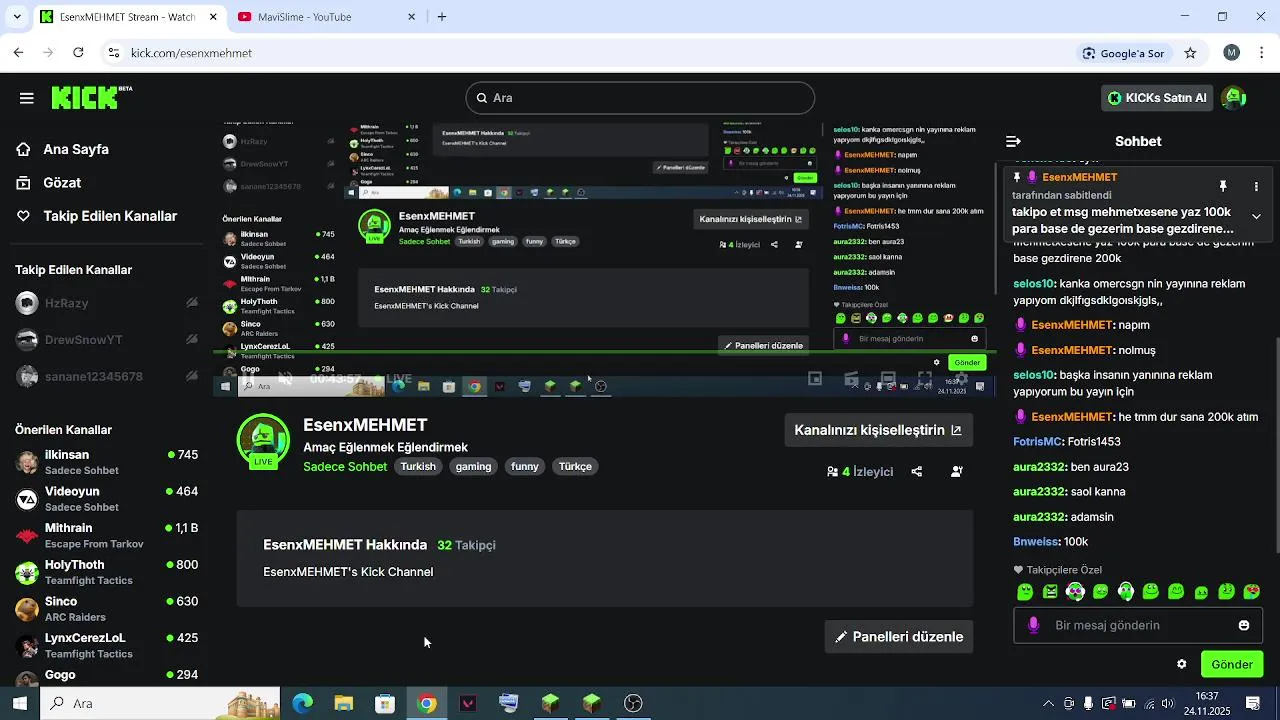Open stream player settings gear
Screen dimensions: 1280x720
click(x=961, y=379)
